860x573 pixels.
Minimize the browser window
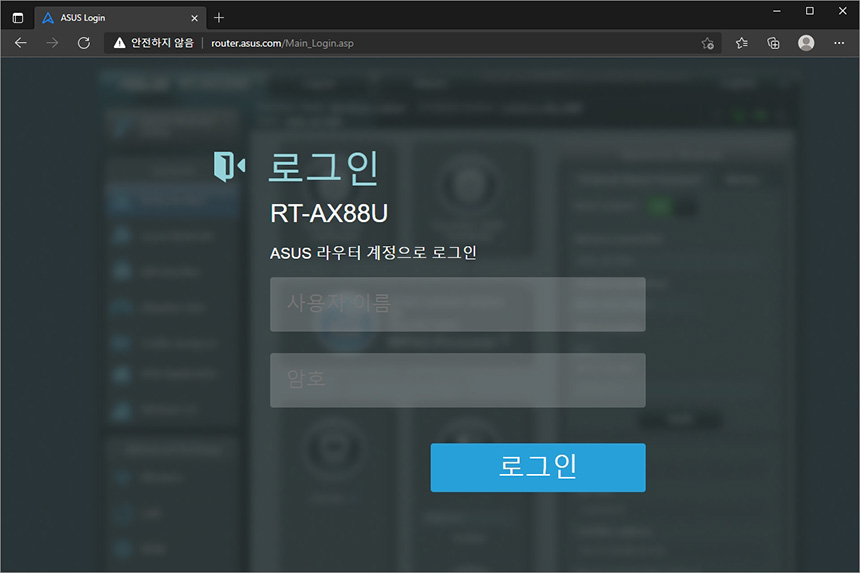[777, 11]
